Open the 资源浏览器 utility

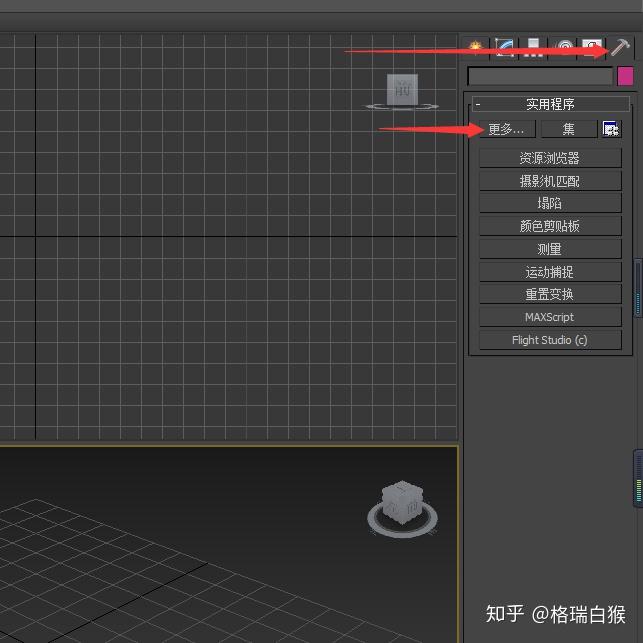550,158
